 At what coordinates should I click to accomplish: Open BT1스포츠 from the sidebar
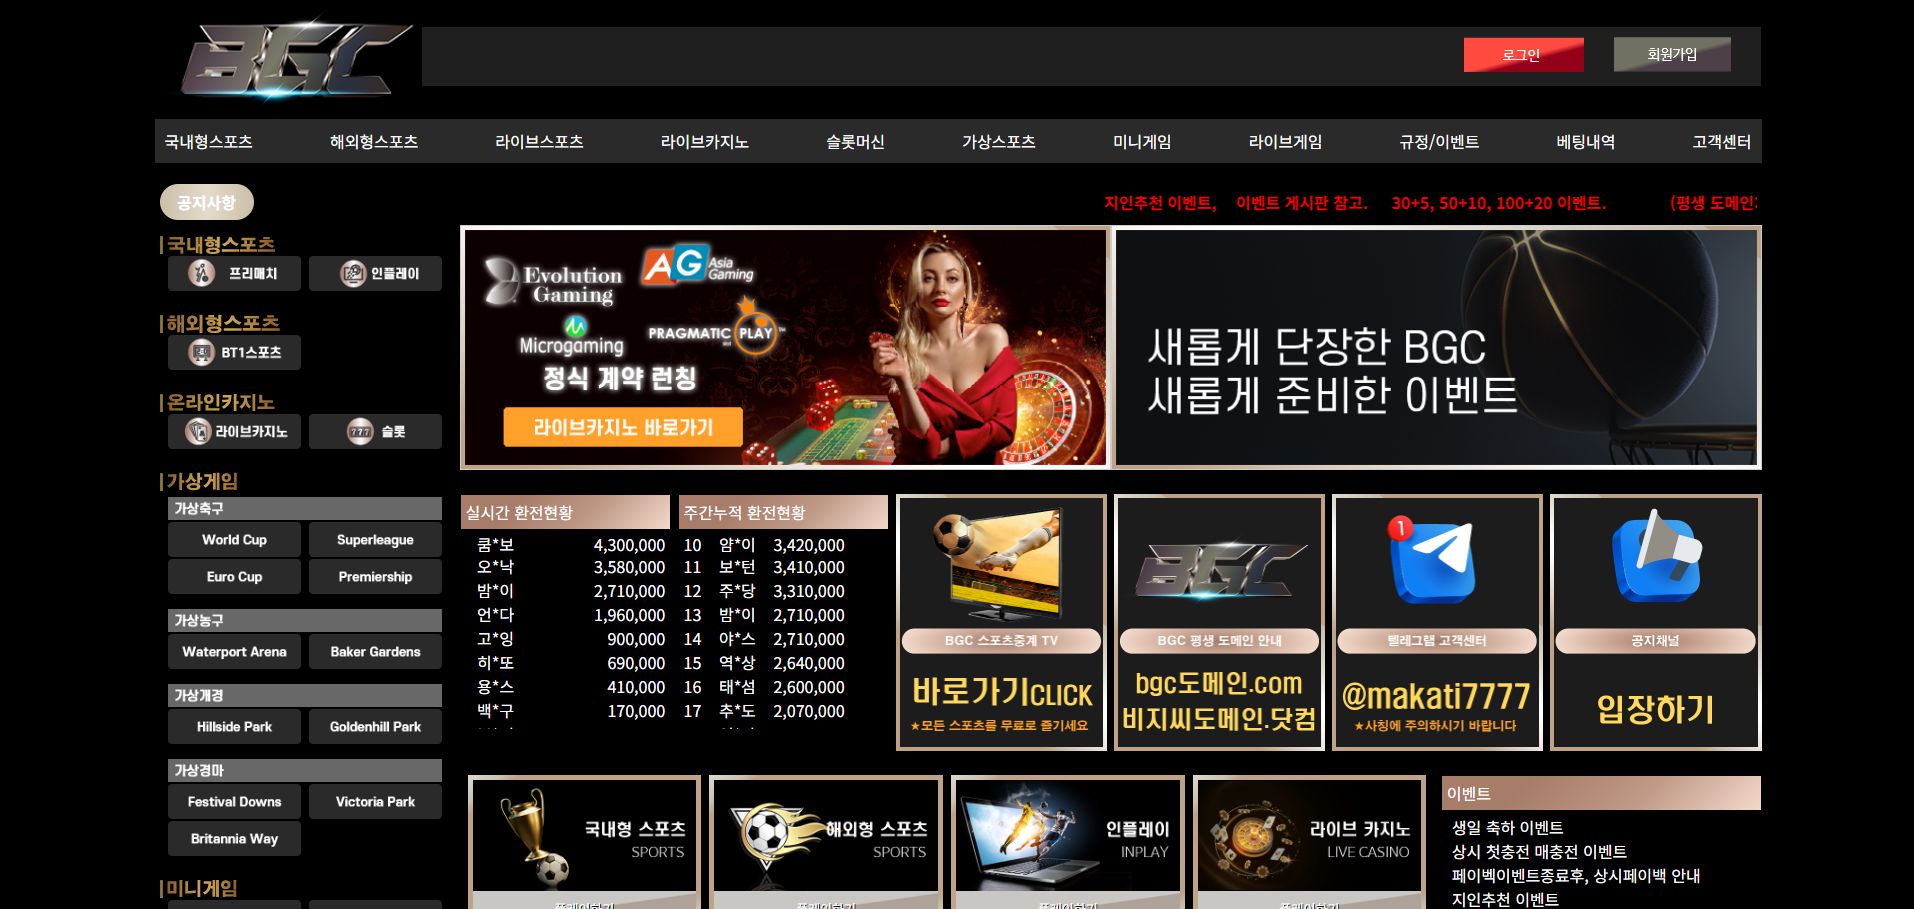coord(234,353)
